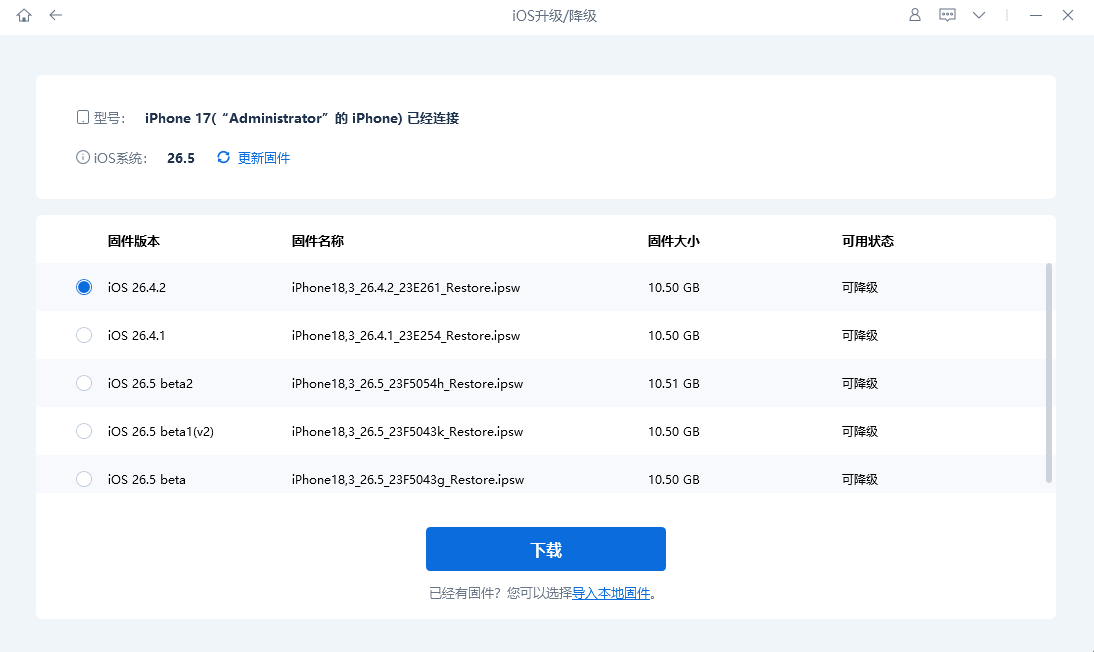Click the 下载 download button
1094x652 pixels.
click(546, 549)
